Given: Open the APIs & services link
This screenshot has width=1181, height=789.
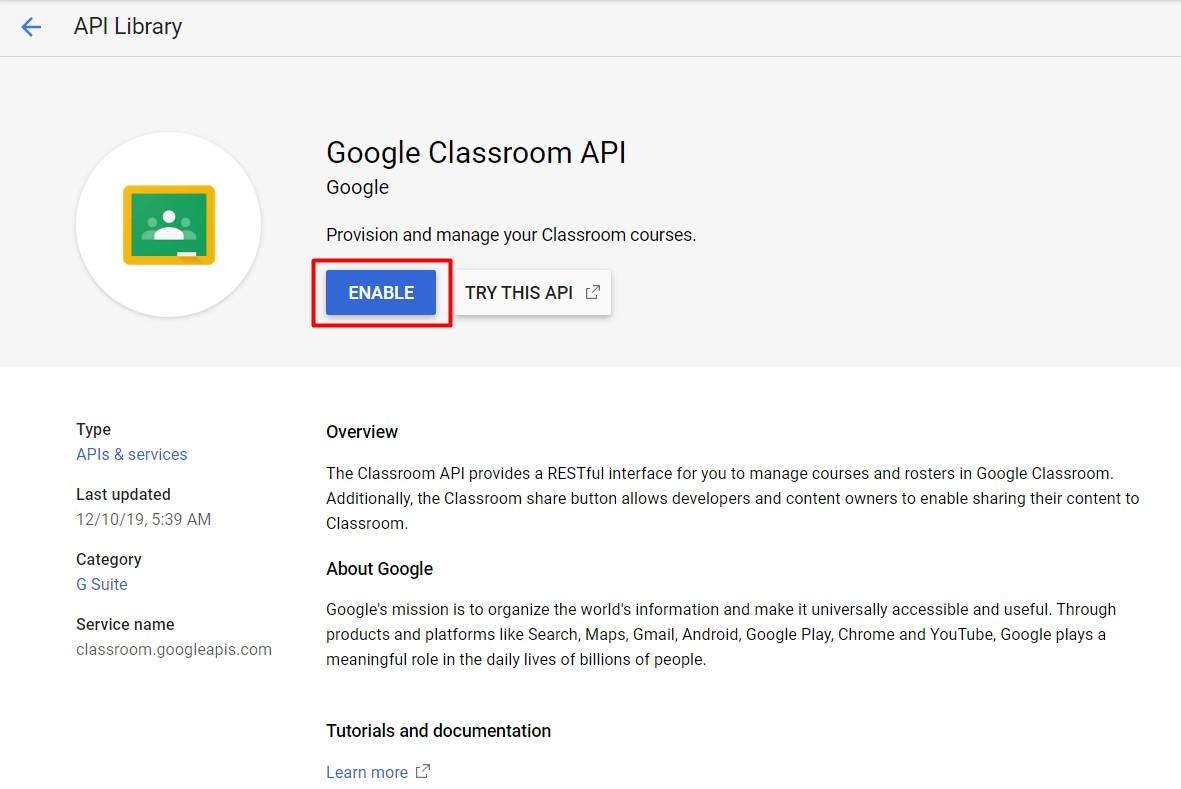Looking at the screenshot, I should [x=131, y=454].
